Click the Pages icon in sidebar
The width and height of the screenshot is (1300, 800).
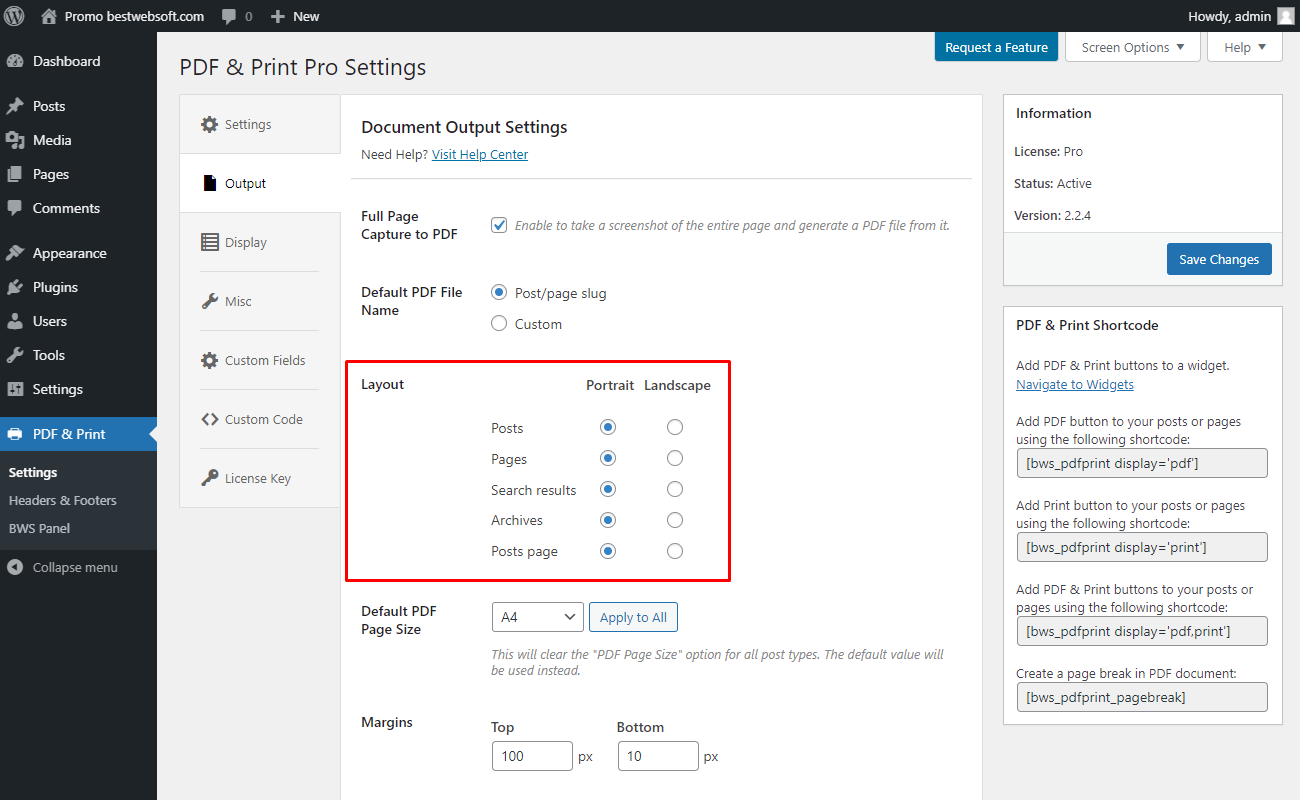(x=15, y=174)
